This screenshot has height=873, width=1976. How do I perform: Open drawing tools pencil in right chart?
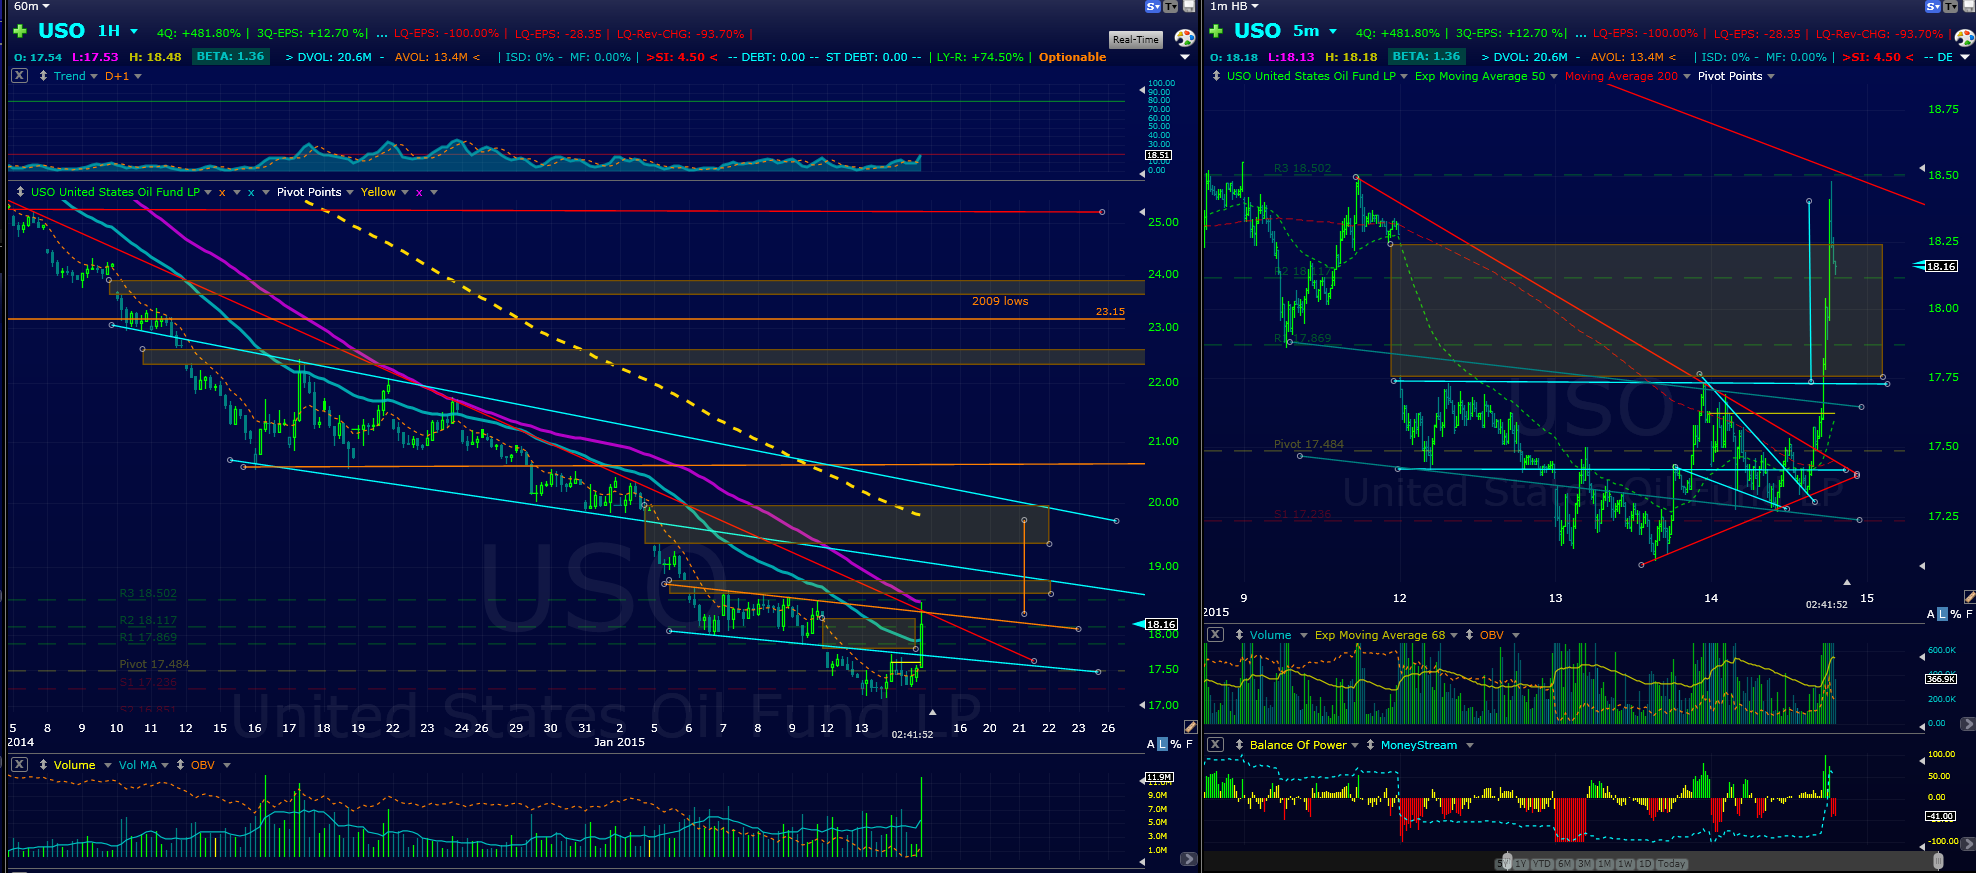point(1970,597)
